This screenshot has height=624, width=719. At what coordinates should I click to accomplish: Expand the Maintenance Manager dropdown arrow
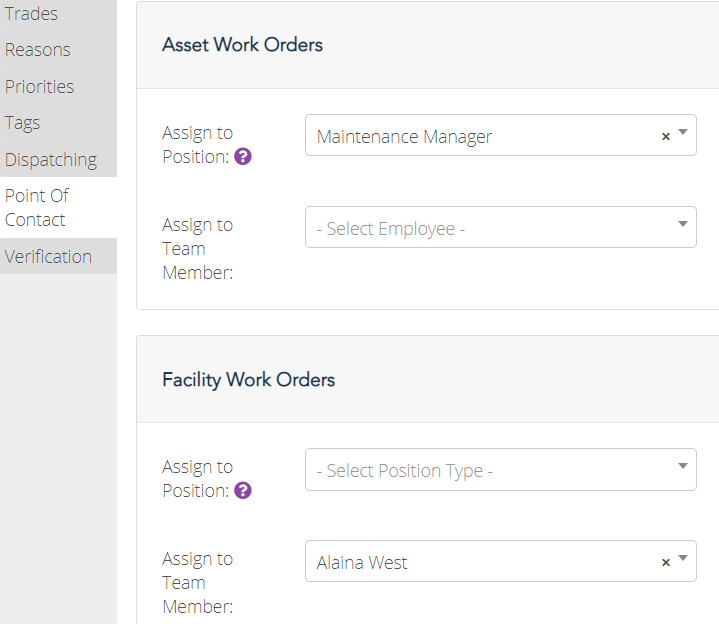click(x=683, y=133)
